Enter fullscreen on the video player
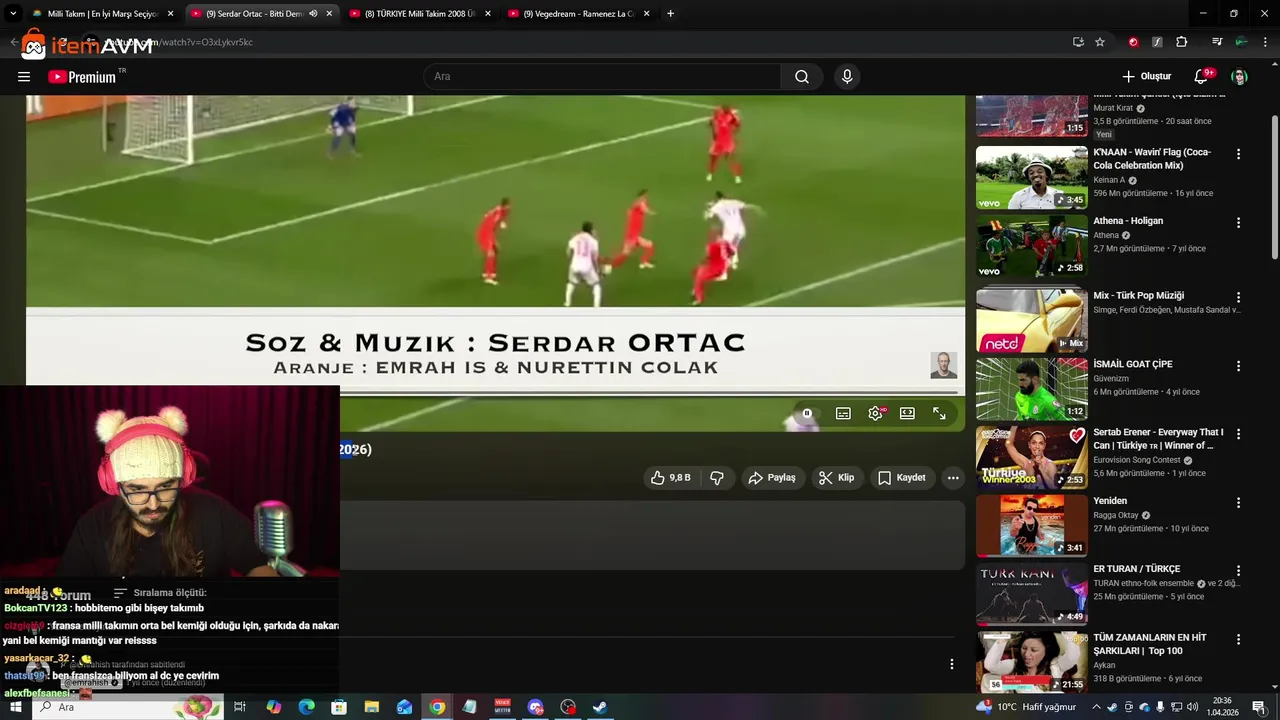1280x720 pixels. pos(939,413)
